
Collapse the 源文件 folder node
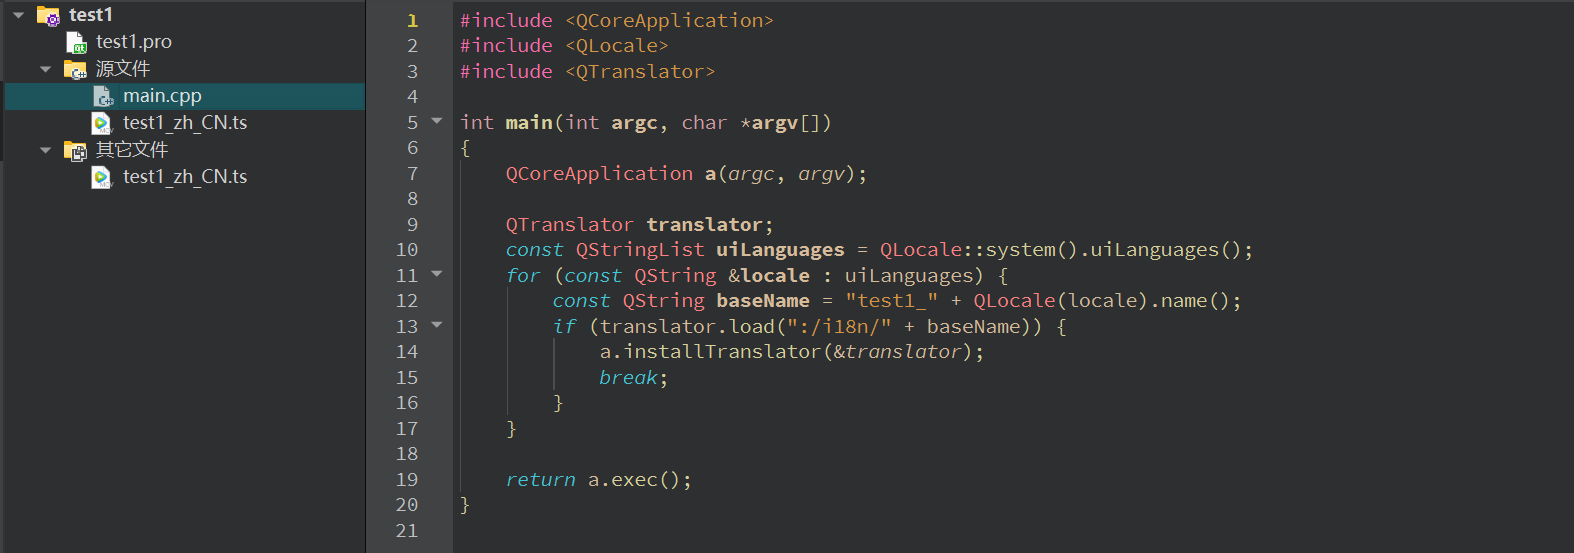pyautogui.click(x=45, y=69)
